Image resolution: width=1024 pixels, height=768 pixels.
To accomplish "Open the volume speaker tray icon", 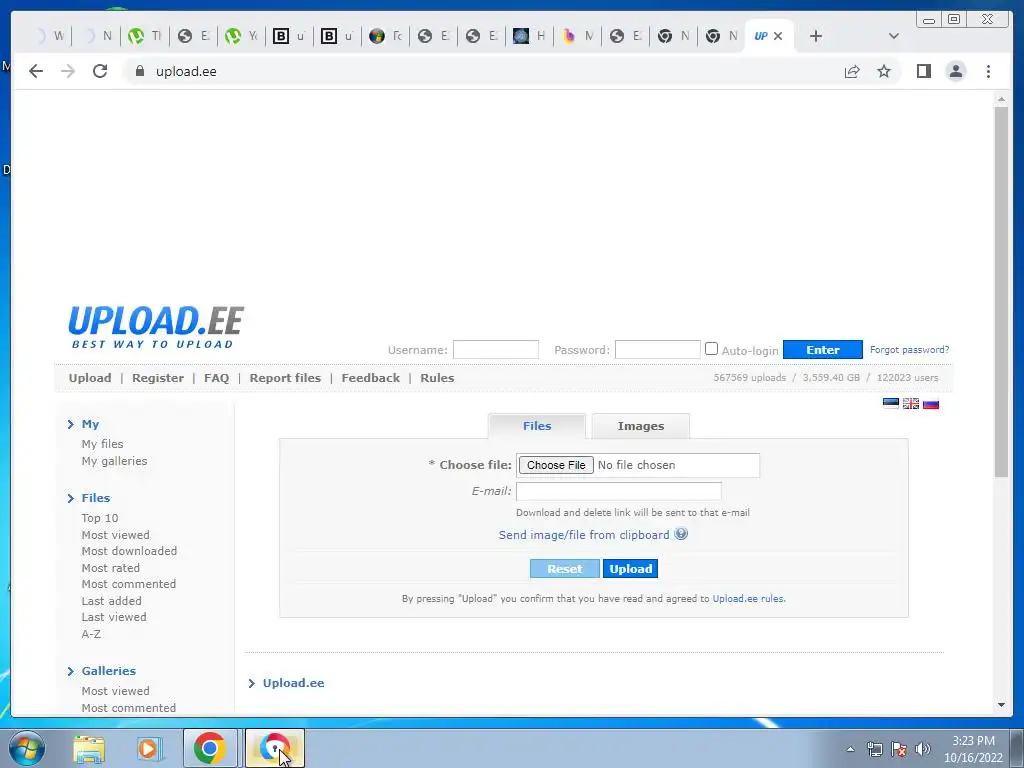I will tap(922, 749).
